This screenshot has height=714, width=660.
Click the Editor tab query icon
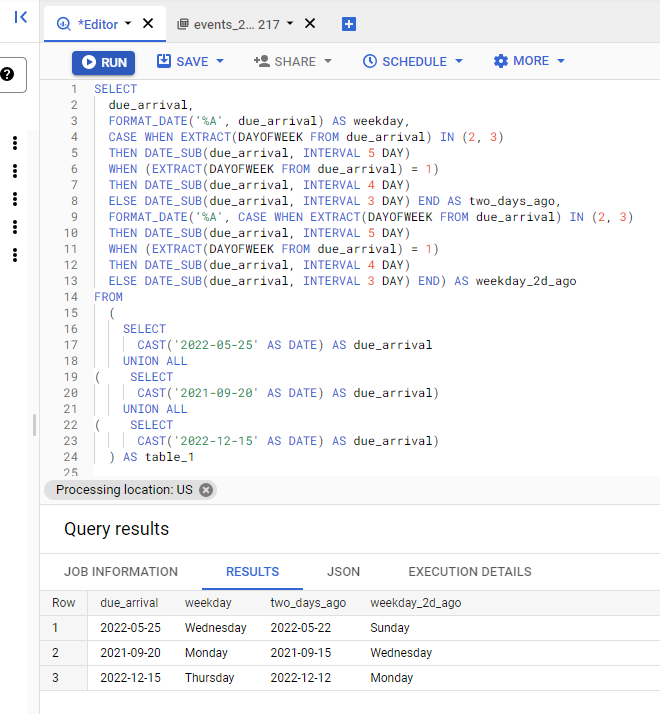[64, 24]
